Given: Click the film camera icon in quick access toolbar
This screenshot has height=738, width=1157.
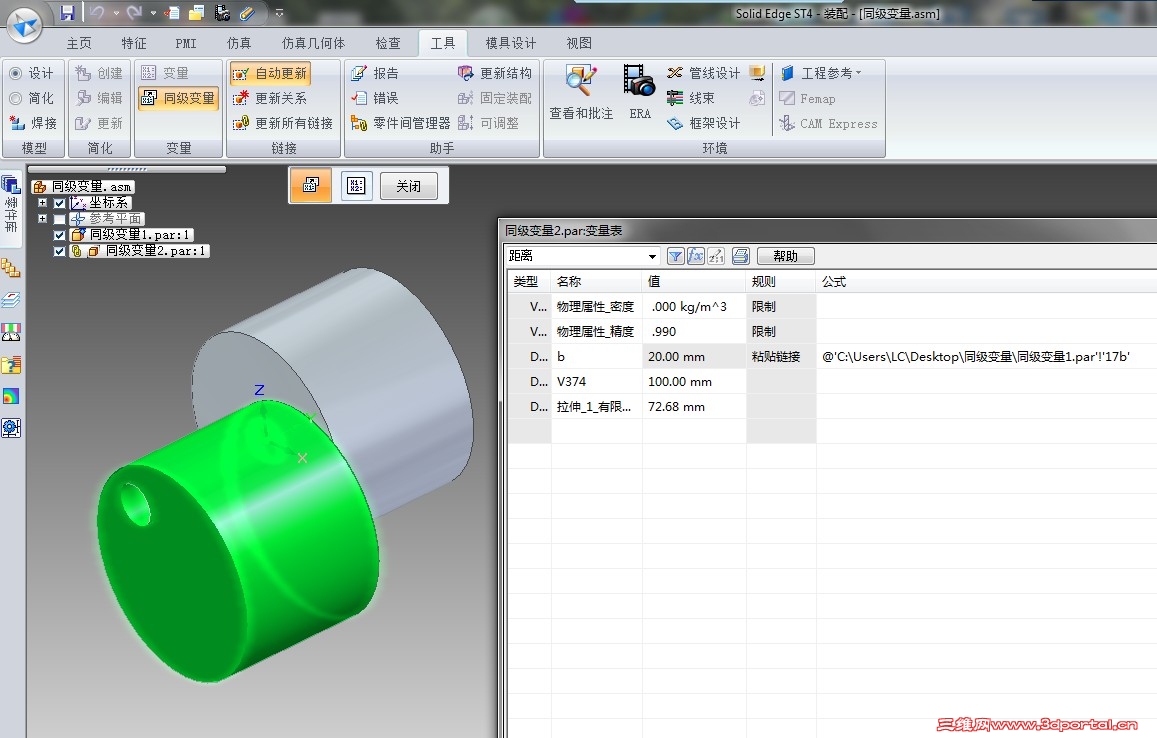Looking at the screenshot, I should 221,13.
